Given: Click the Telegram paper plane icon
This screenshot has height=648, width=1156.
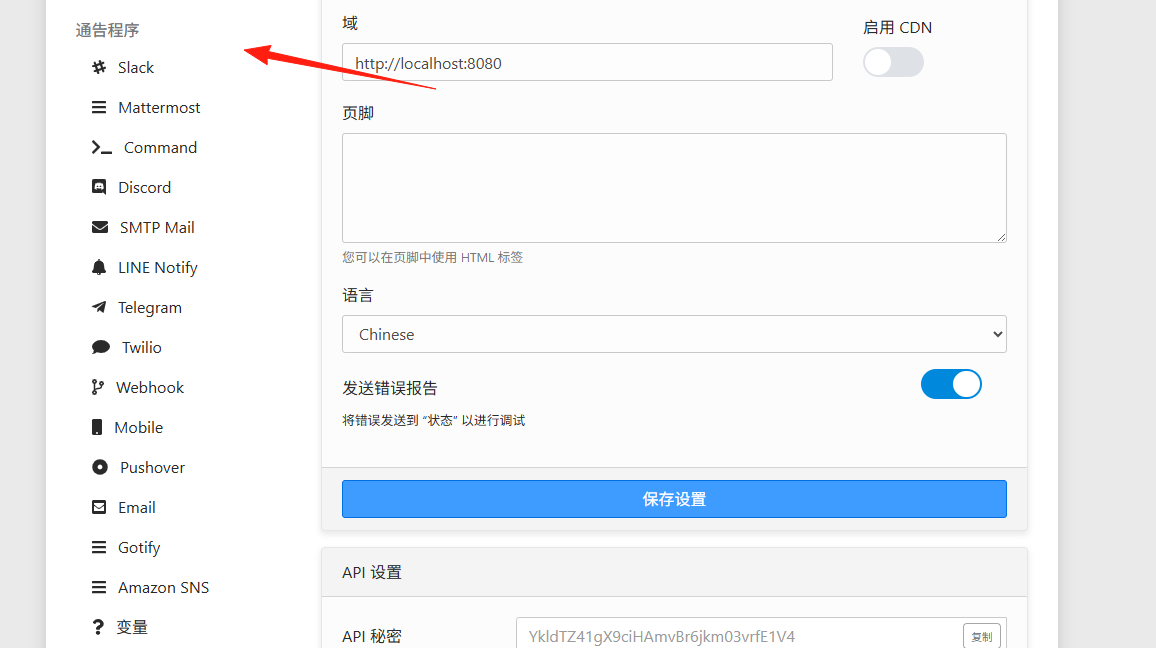Looking at the screenshot, I should click(99, 307).
